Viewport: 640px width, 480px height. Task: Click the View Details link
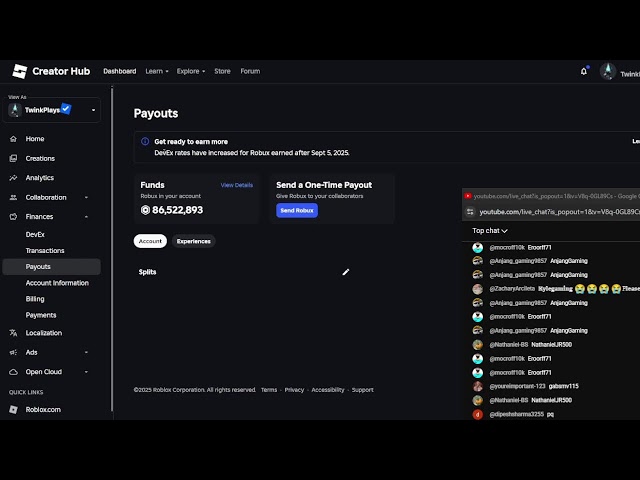pos(237,185)
